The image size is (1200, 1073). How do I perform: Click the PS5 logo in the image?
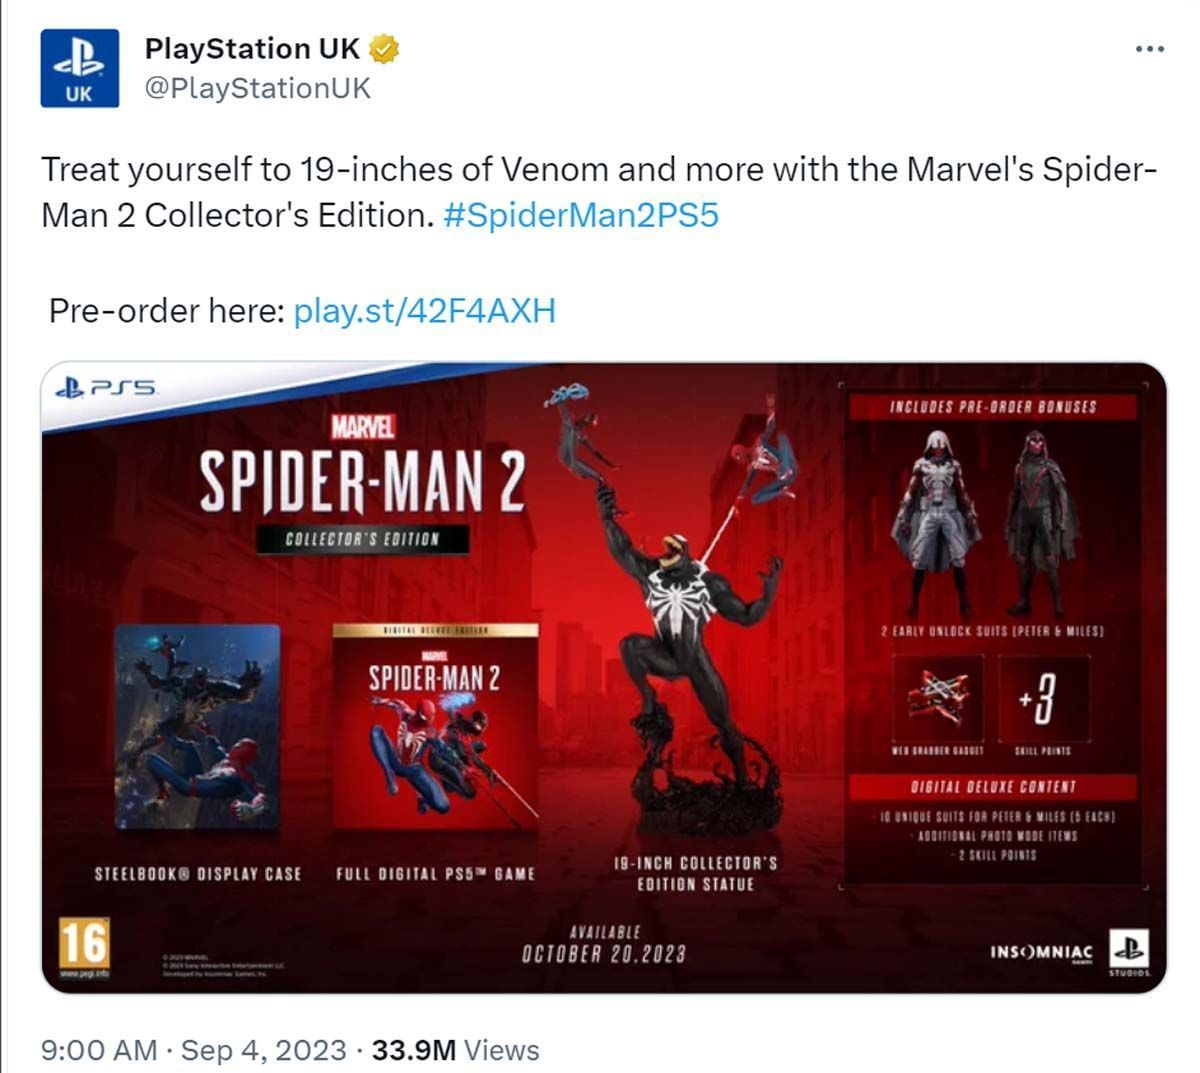pyautogui.click(x=108, y=386)
